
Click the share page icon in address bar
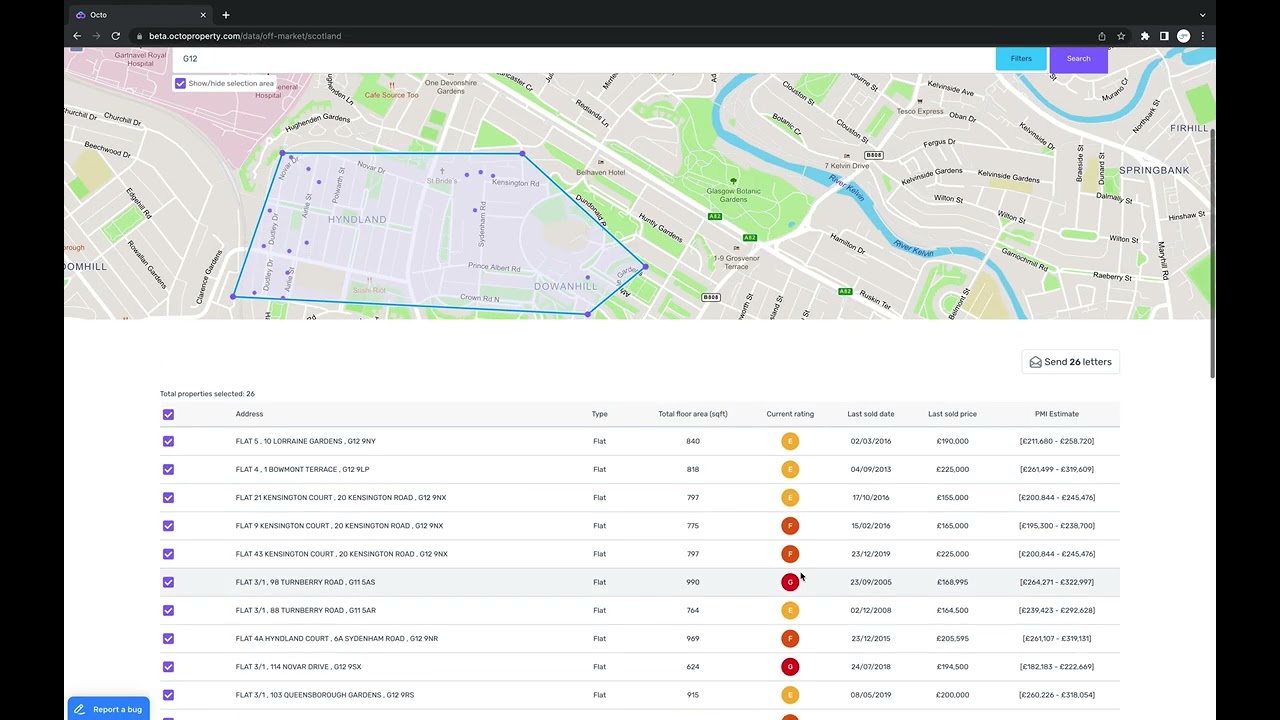1102,36
